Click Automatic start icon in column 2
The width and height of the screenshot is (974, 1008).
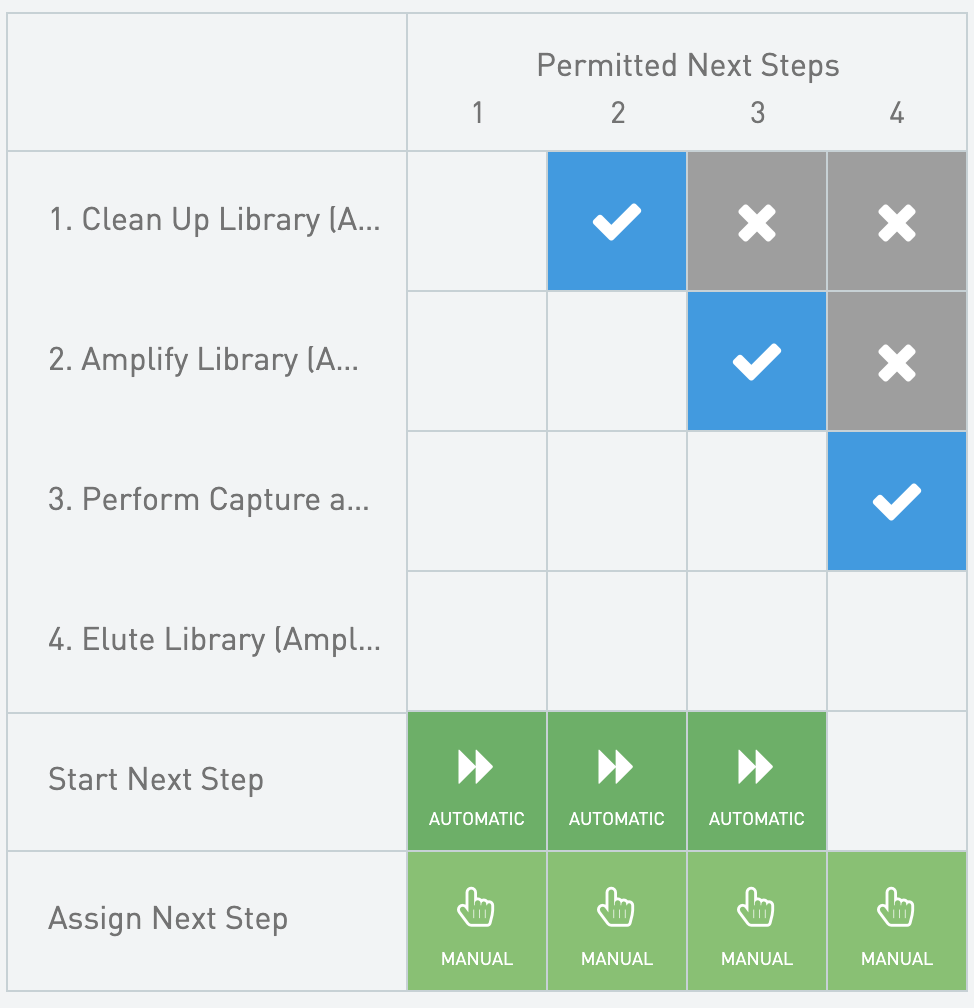617,769
